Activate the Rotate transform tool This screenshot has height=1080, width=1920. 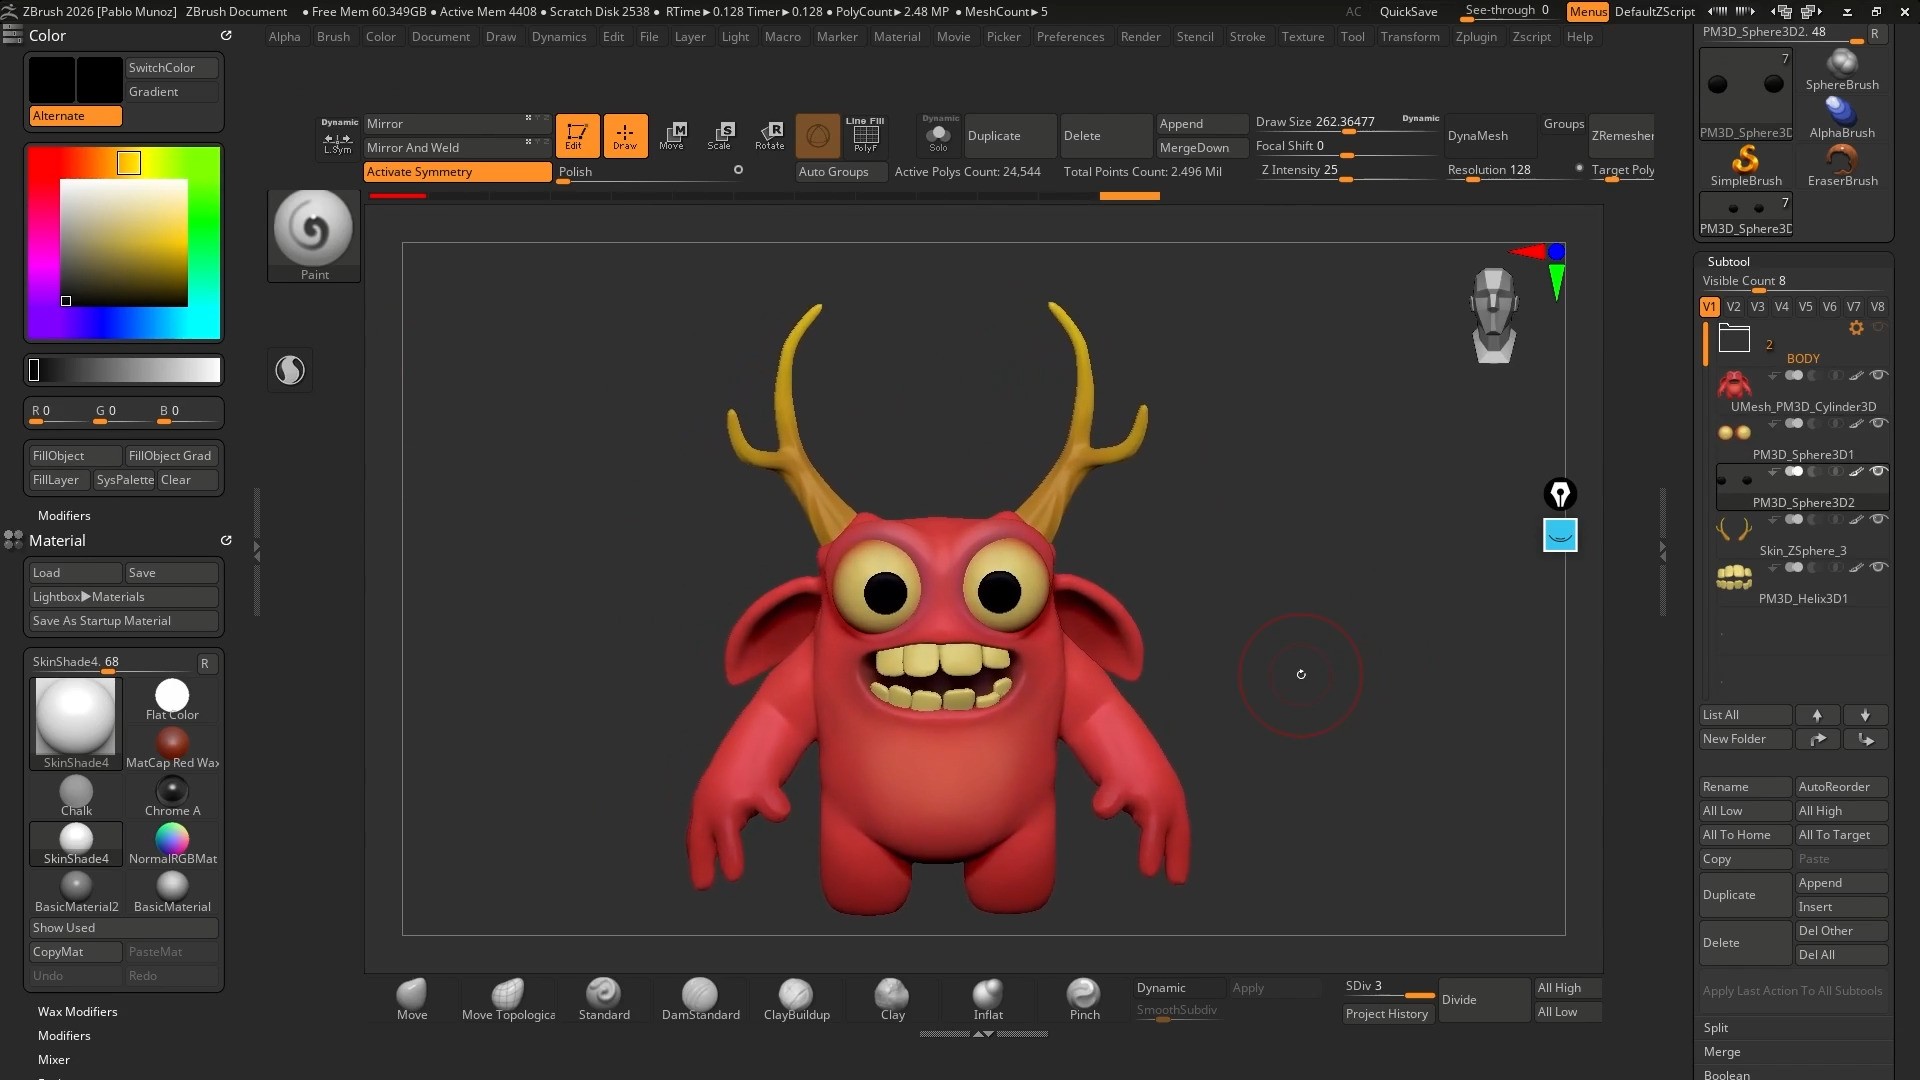pos(770,135)
